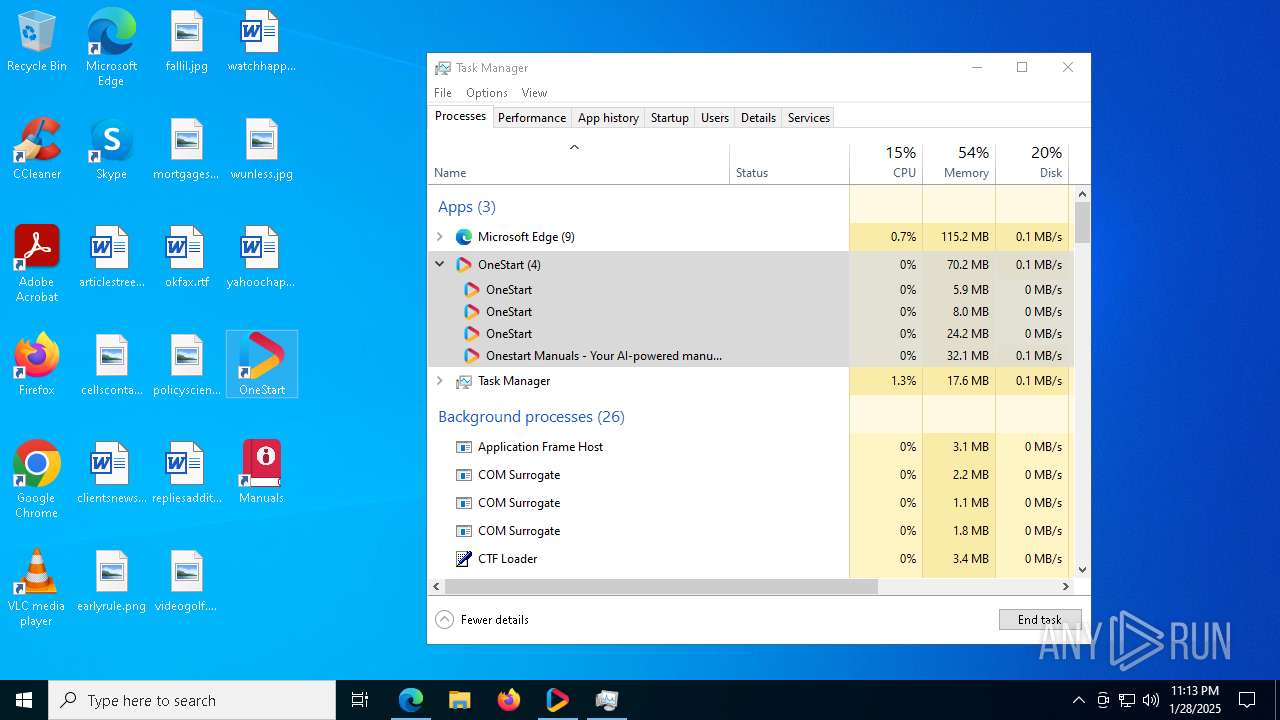Switch to the Performance tab

[x=532, y=118]
